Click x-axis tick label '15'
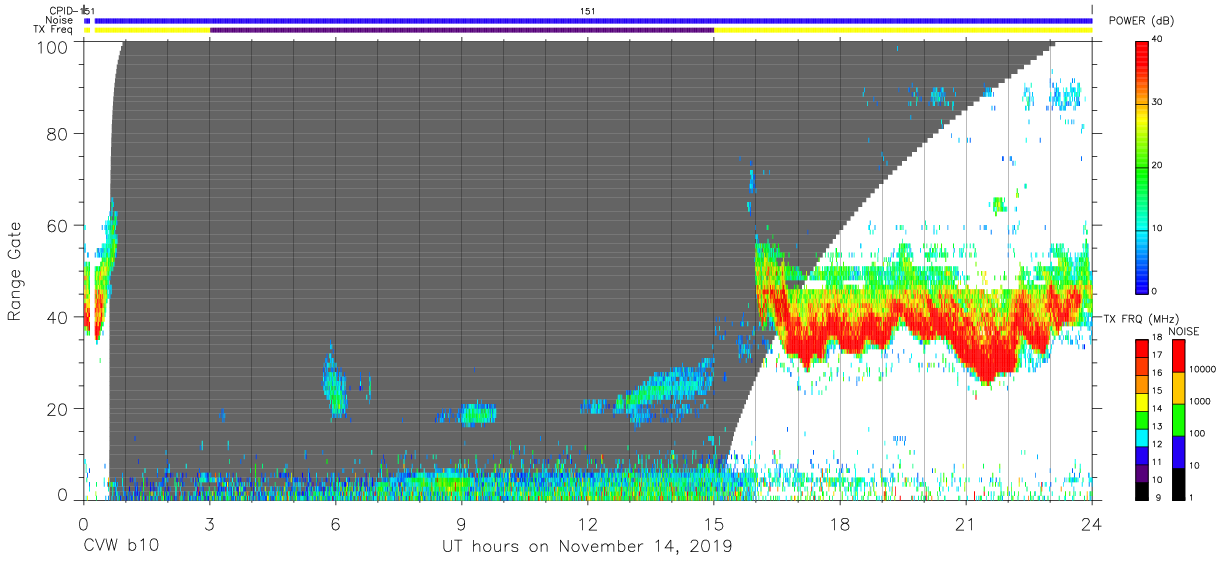This screenshot has height=567, width=1228. coord(714,524)
